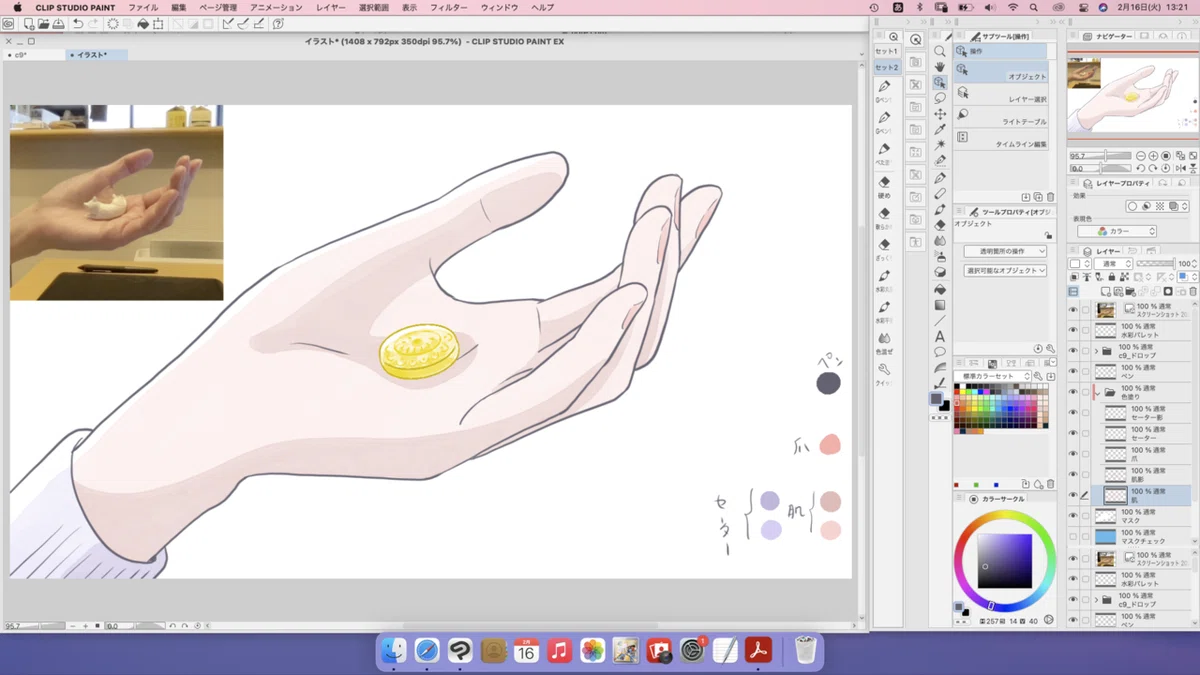The image size is (1200, 675).
Task: Click the 色混ぜ blend tool icon
Action: click(x=884, y=342)
